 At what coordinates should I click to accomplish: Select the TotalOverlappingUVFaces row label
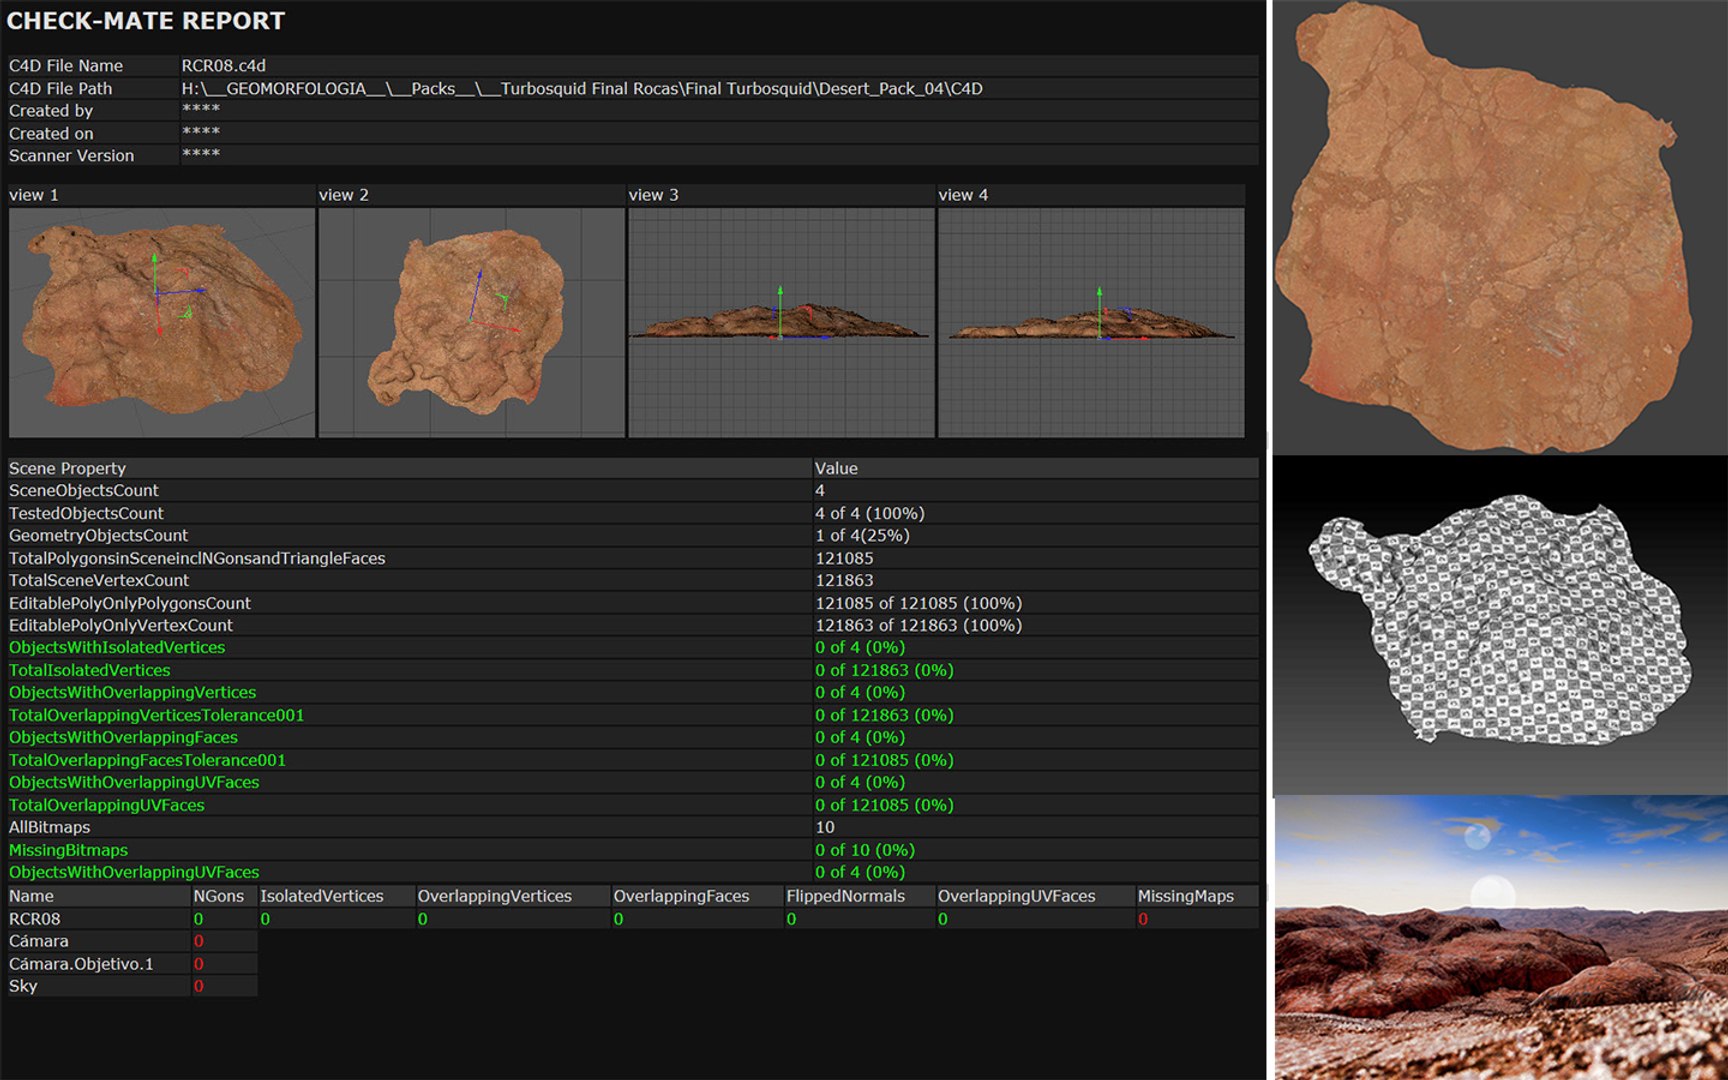click(x=107, y=806)
